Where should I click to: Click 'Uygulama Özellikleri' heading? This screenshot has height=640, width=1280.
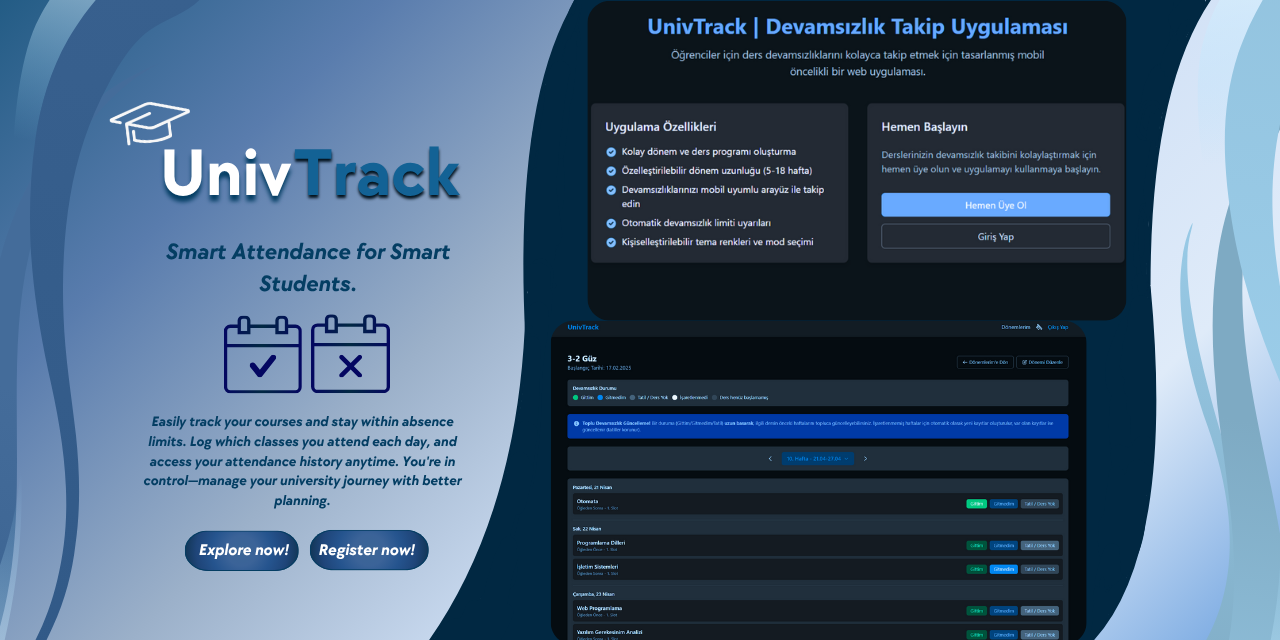[x=661, y=127]
